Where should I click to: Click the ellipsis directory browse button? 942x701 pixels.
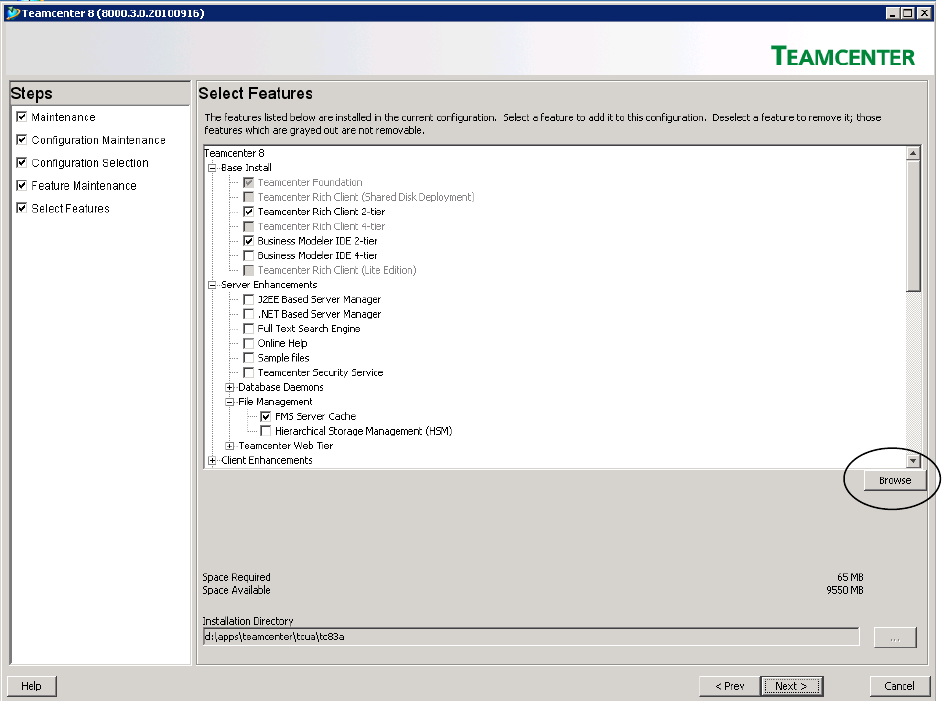tap(895, 637)
